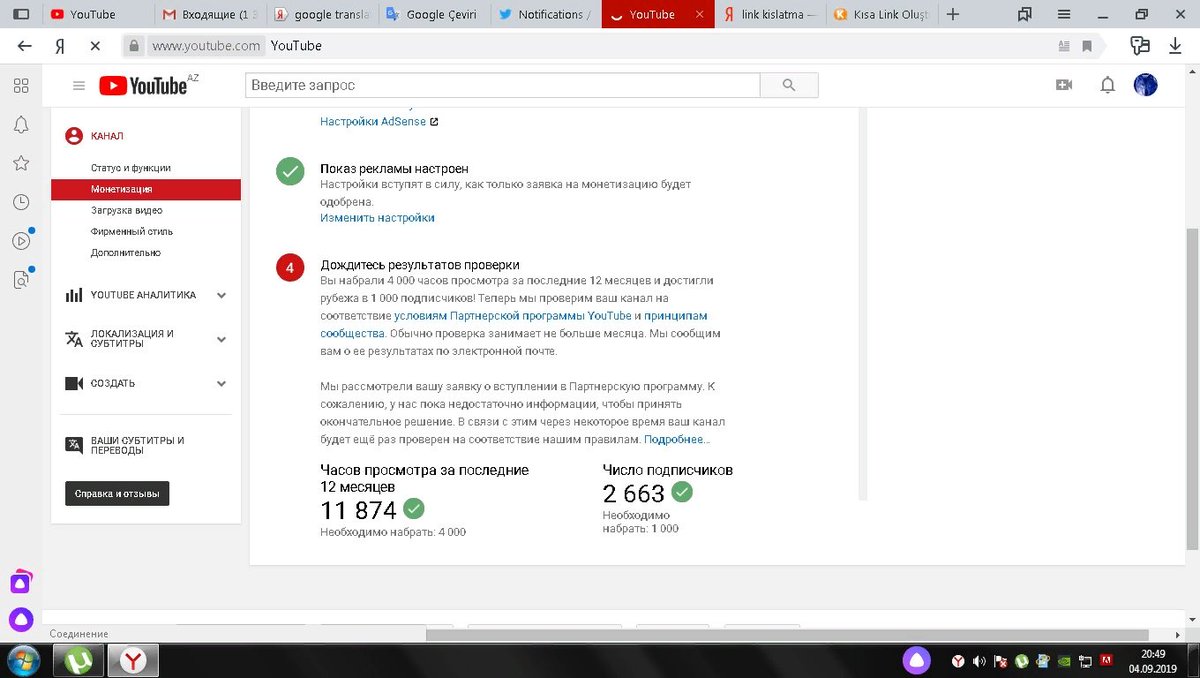
Task: Open the Yandex feedback chat icon
Action: click(1140, 46)
